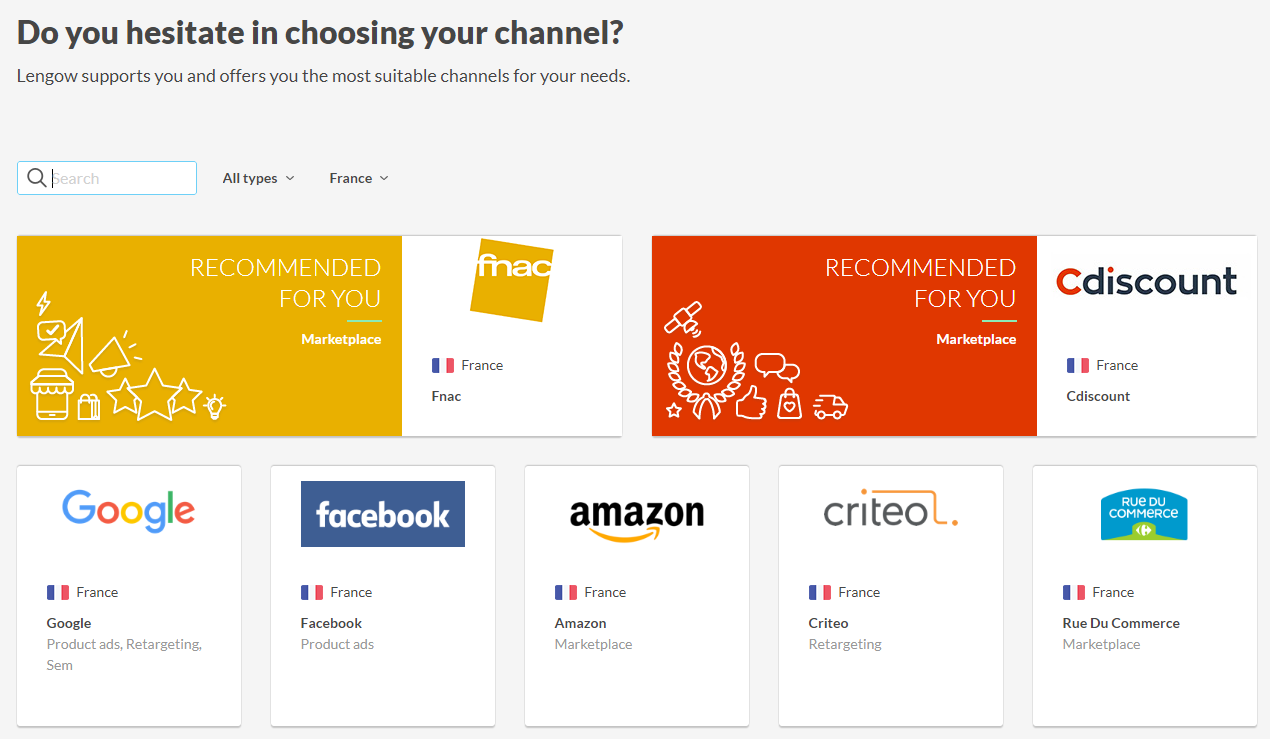Click the Fnac logo
The image size is (1270, 739).
(x=513, y=279)
